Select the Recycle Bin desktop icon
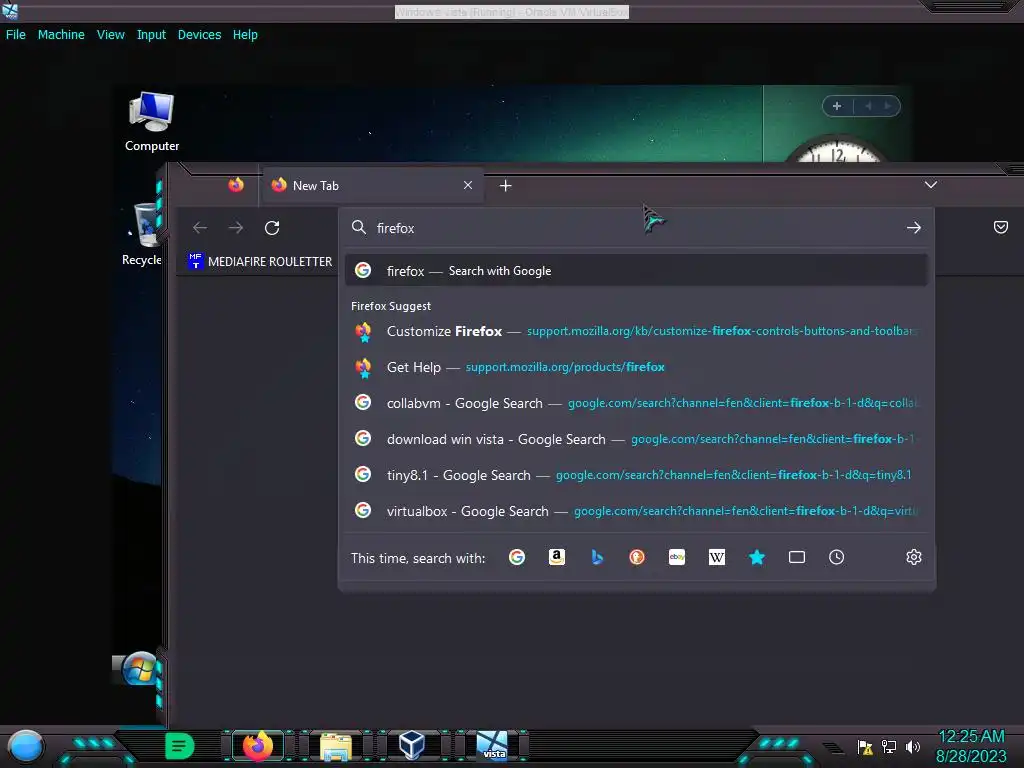Screen dimensions: 1024x768 click(x=142, y=235)
